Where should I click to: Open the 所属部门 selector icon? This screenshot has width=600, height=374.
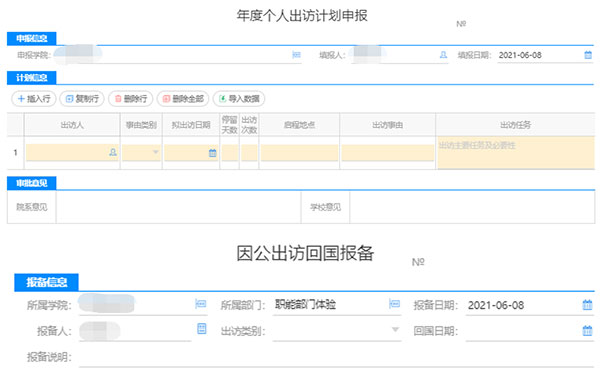click(394, 304)
